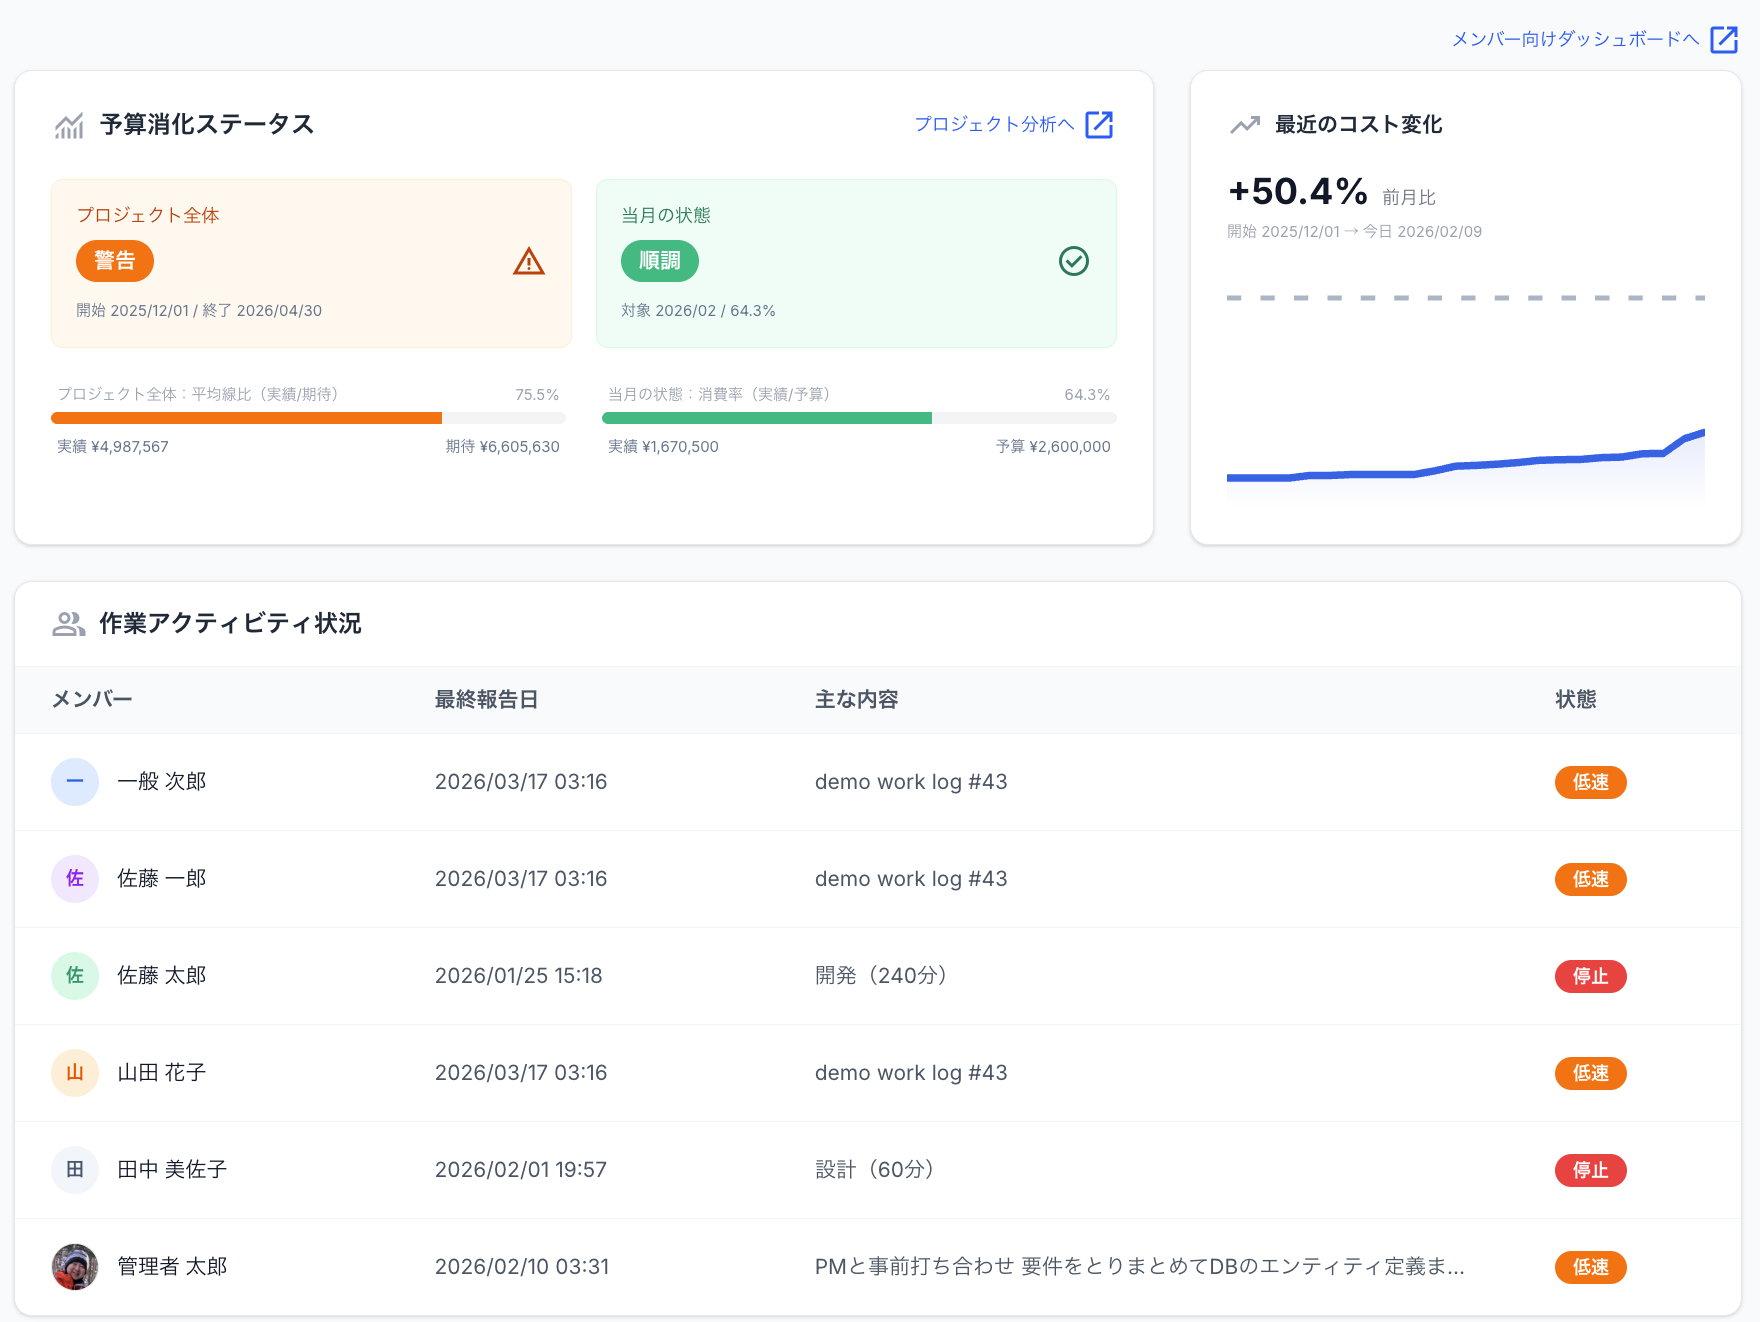Open プロジェクト分析へ link

997,124
